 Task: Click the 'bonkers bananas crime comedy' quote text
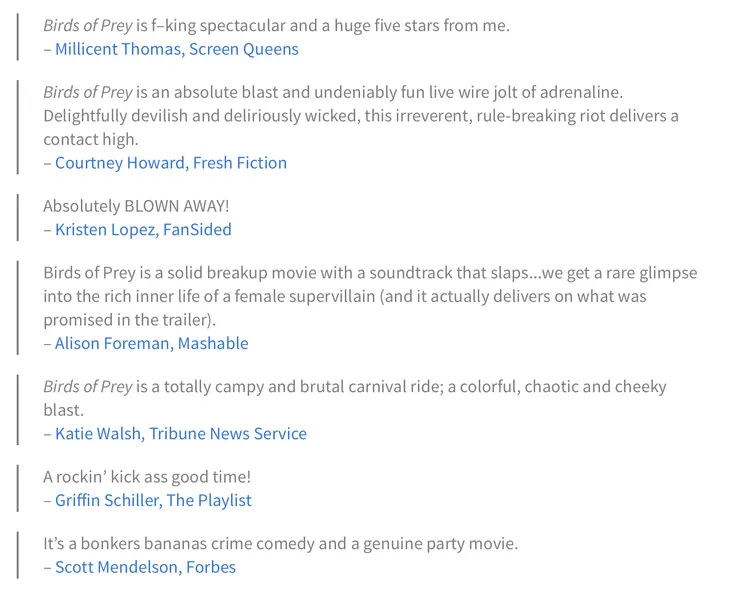click(281, 543)
